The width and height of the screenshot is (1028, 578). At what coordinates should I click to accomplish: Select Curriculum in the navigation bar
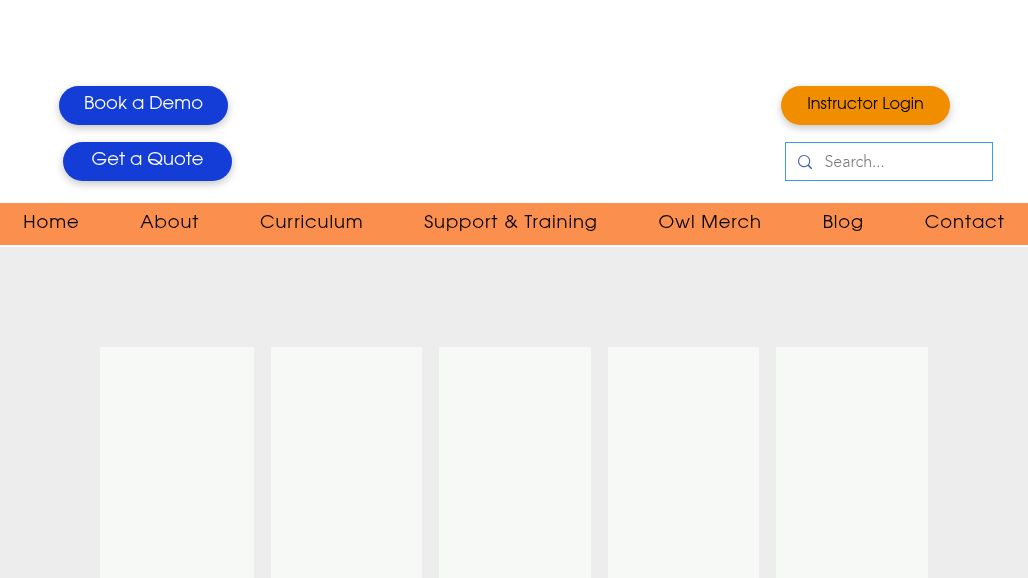click(311, 223)
